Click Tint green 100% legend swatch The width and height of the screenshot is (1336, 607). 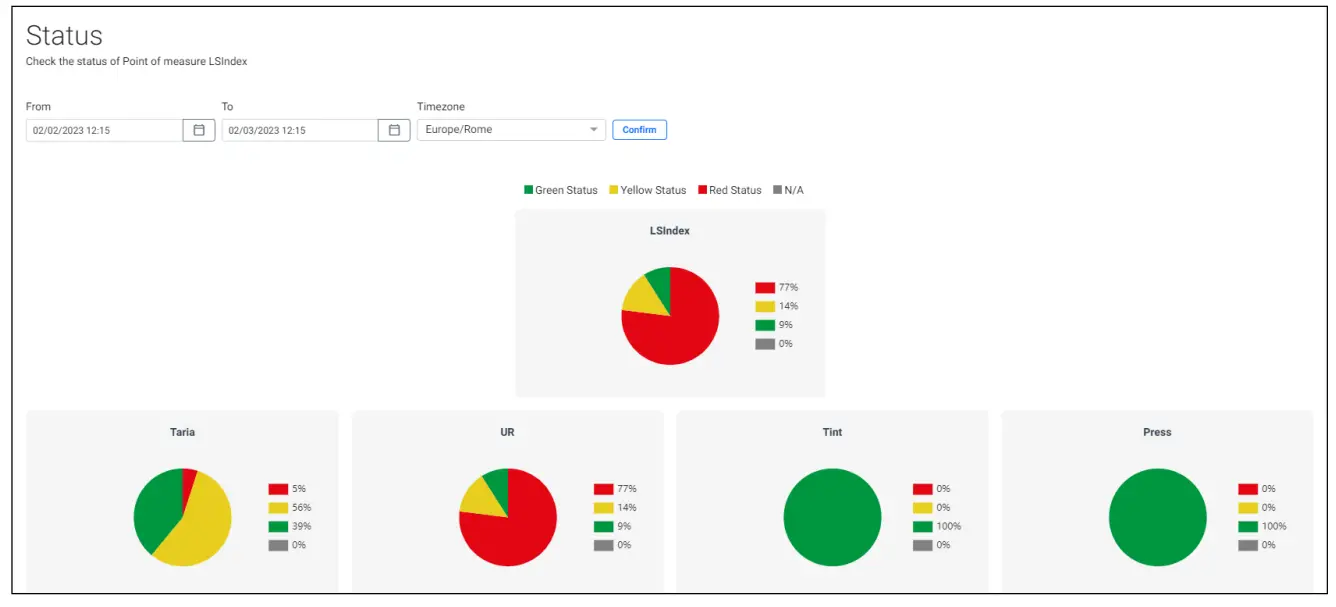(x=923, y=527)
